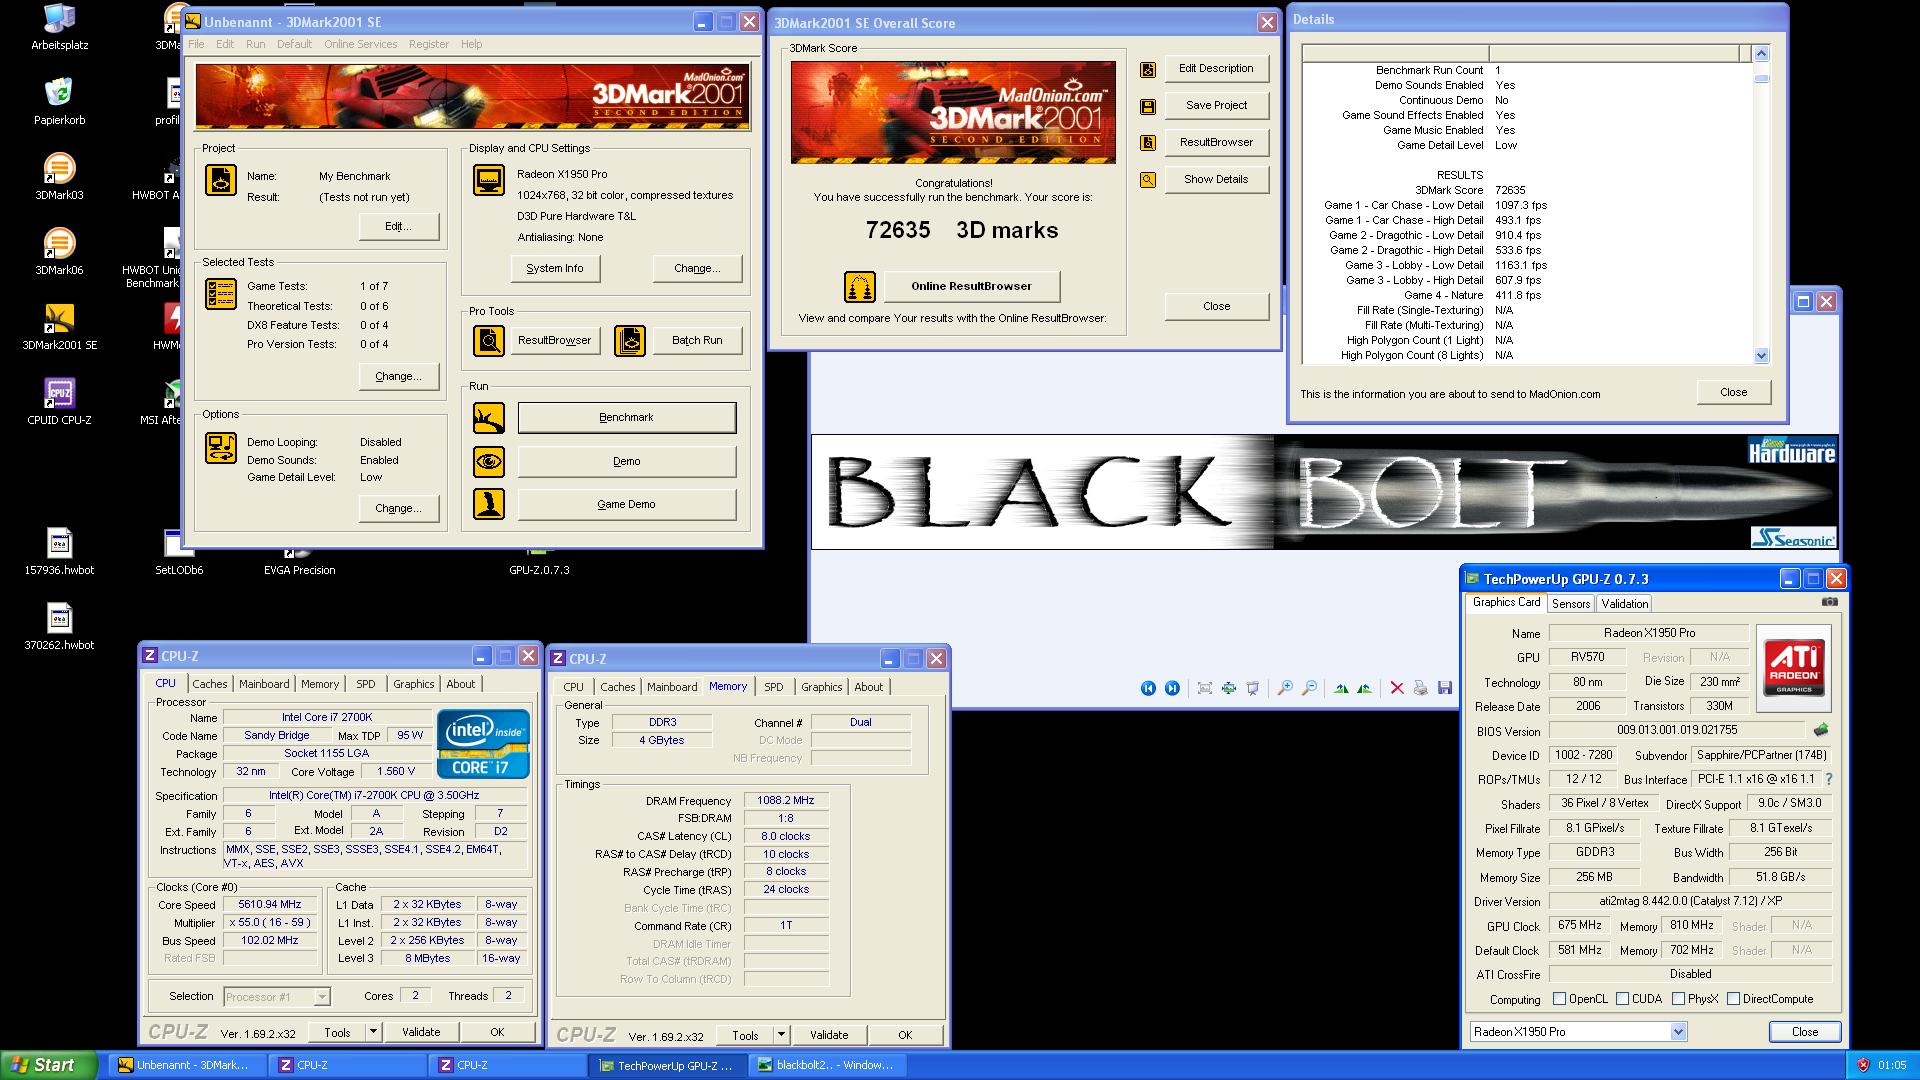Click the Online ResultBrowser button

coord(971,286)
